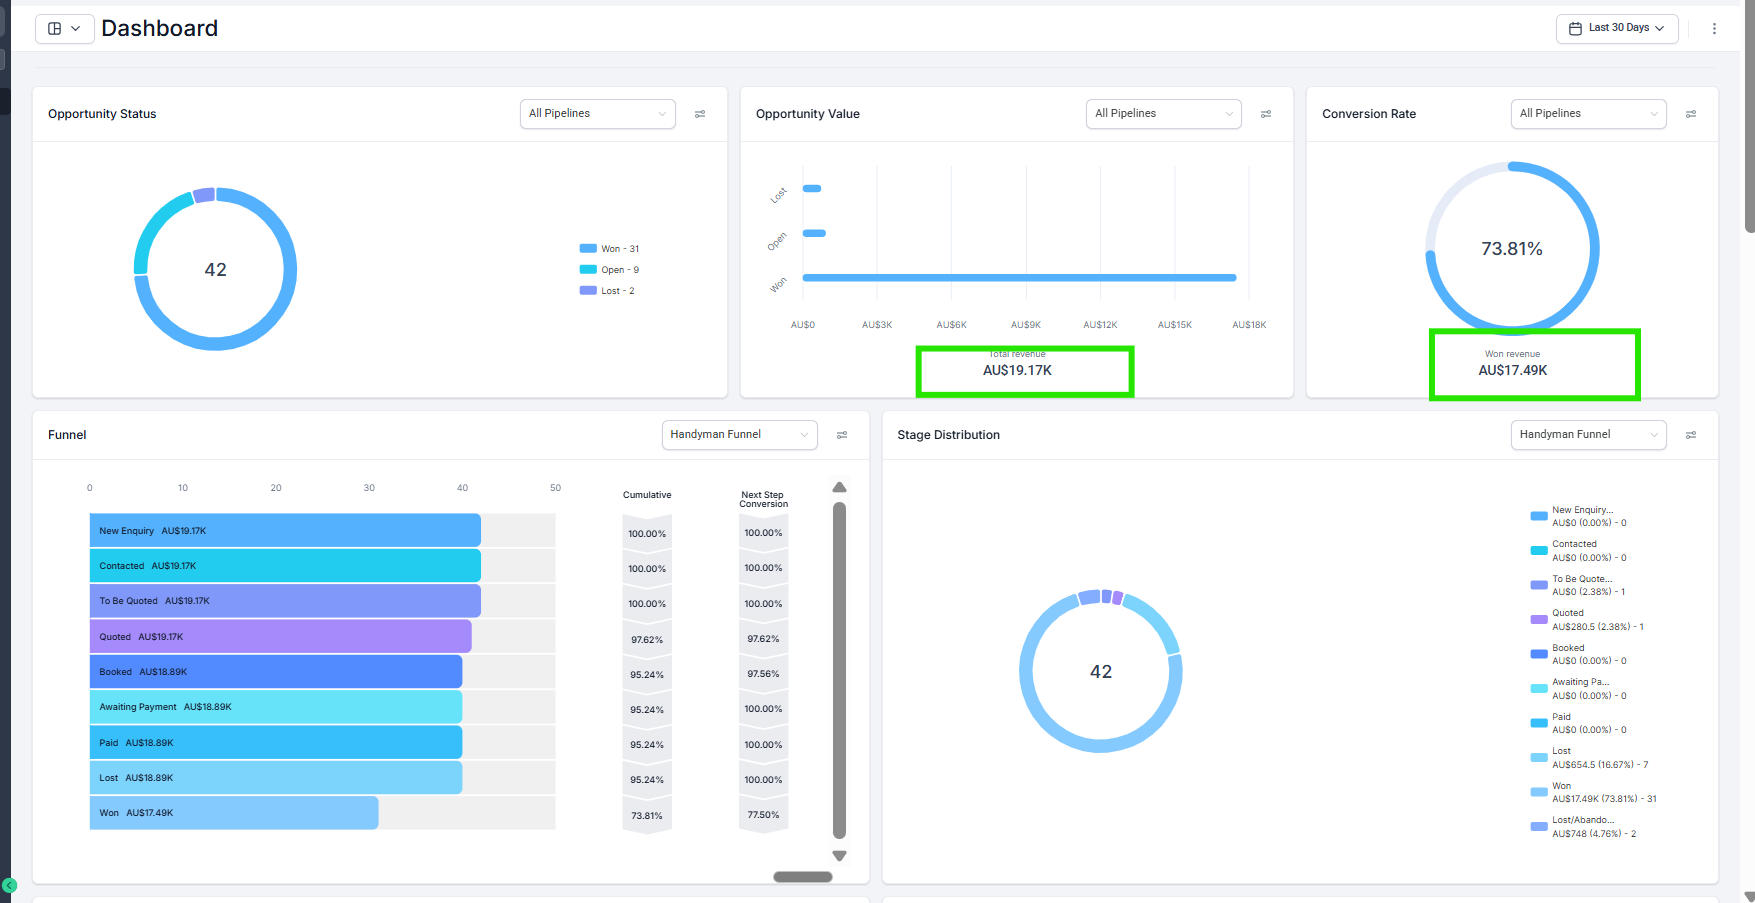Click the Won bar in Opportunity Value
Screen dimensions: 1755x903
[x=1019, y=278]
